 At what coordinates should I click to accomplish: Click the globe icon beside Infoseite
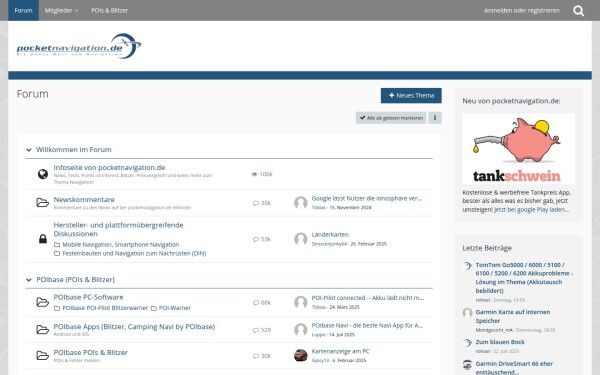pyautogui.click(x=43, y=174)
